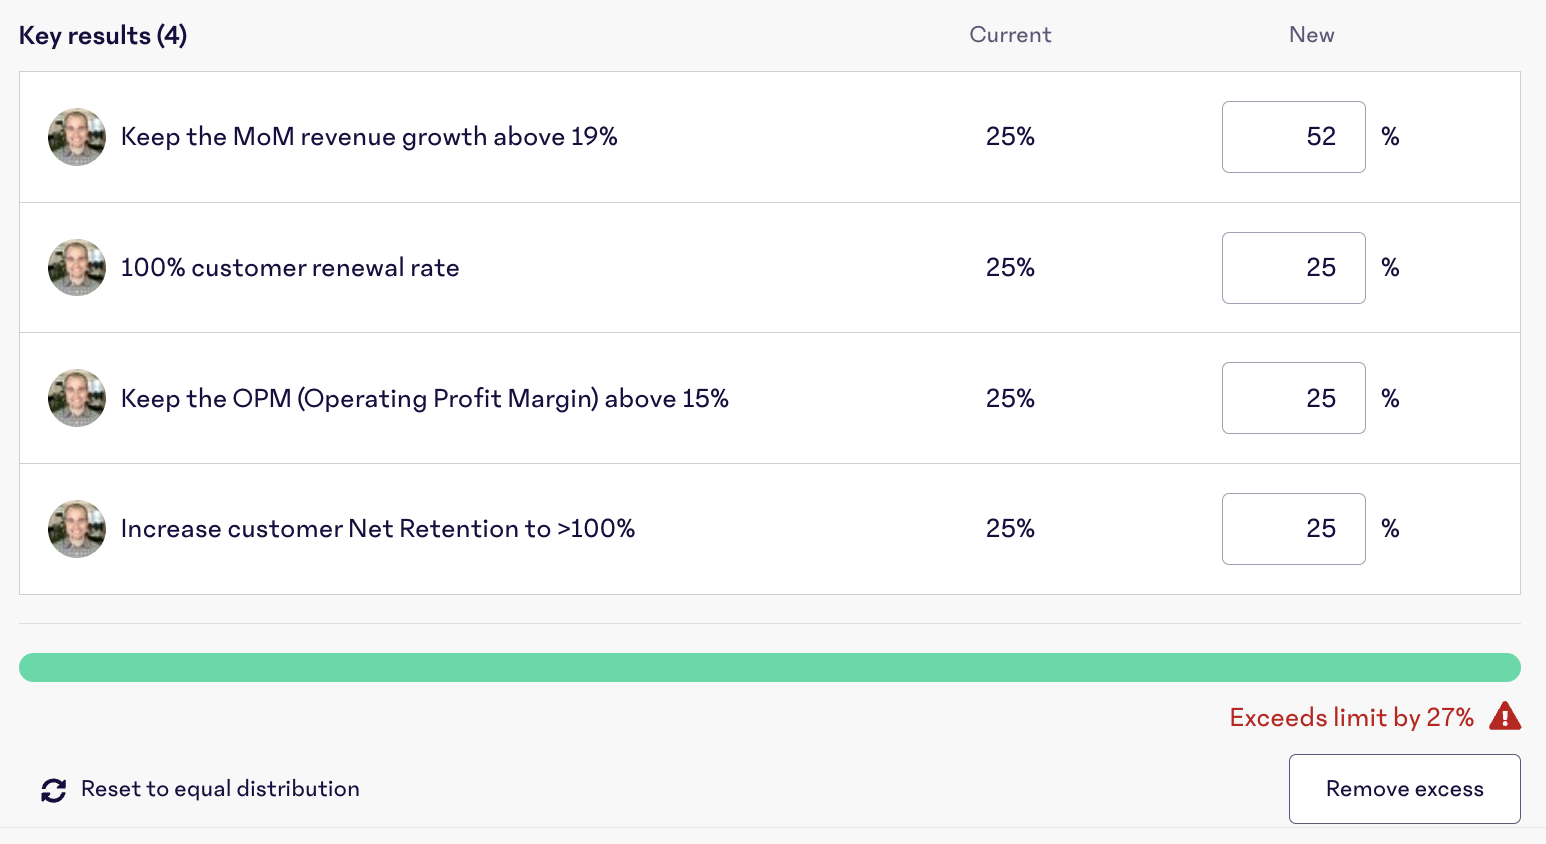Focus the customer renewal rate weight field
The image size is (1546, 844).
pyautogui.click(x=1293, y=268)
